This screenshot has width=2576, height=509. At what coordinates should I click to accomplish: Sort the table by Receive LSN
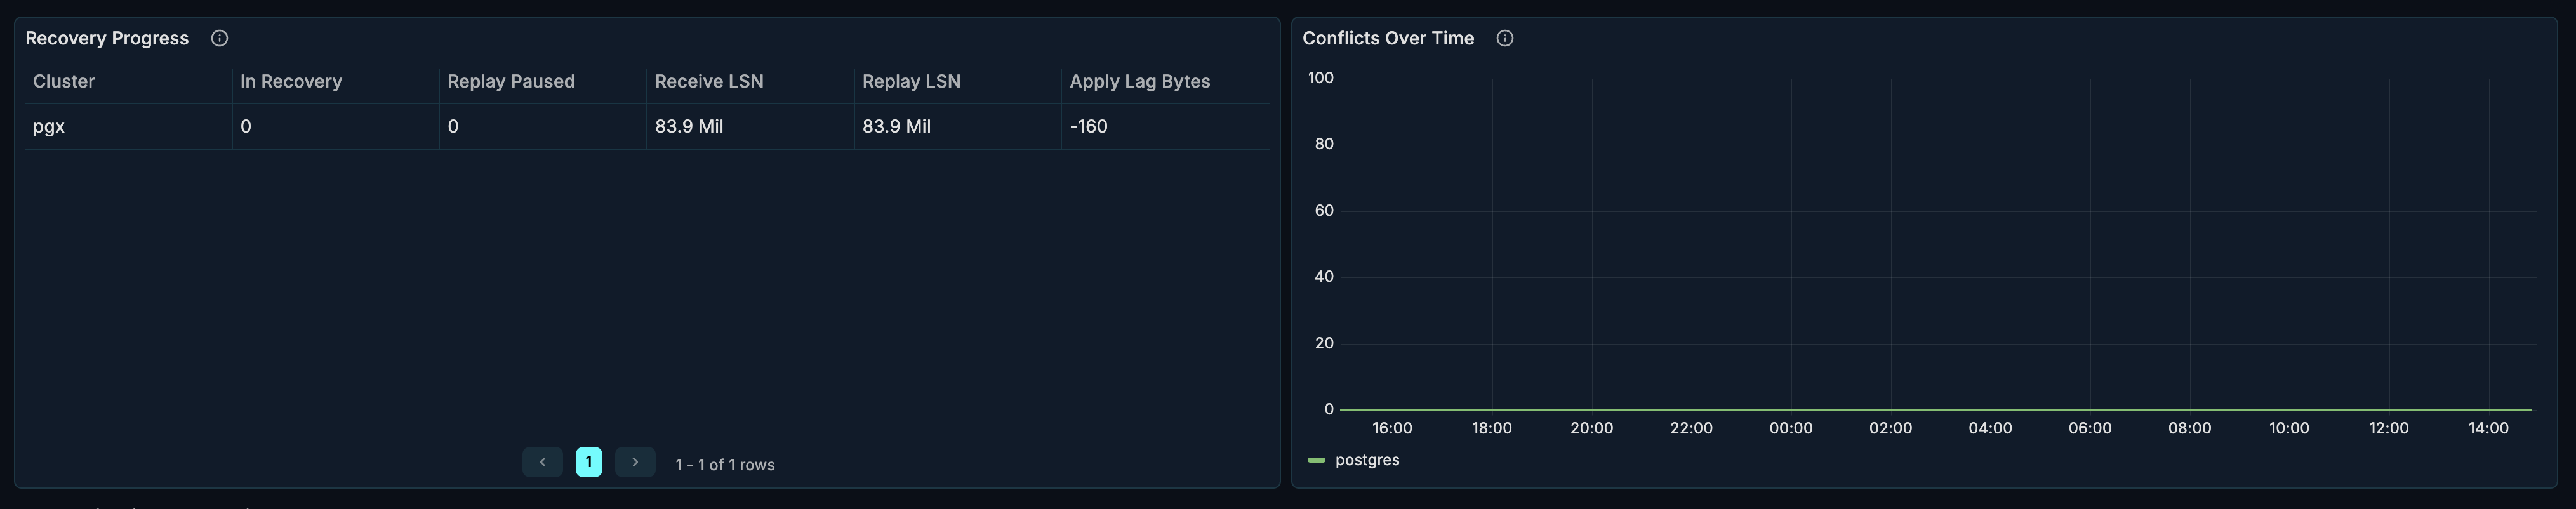[709, 81]
